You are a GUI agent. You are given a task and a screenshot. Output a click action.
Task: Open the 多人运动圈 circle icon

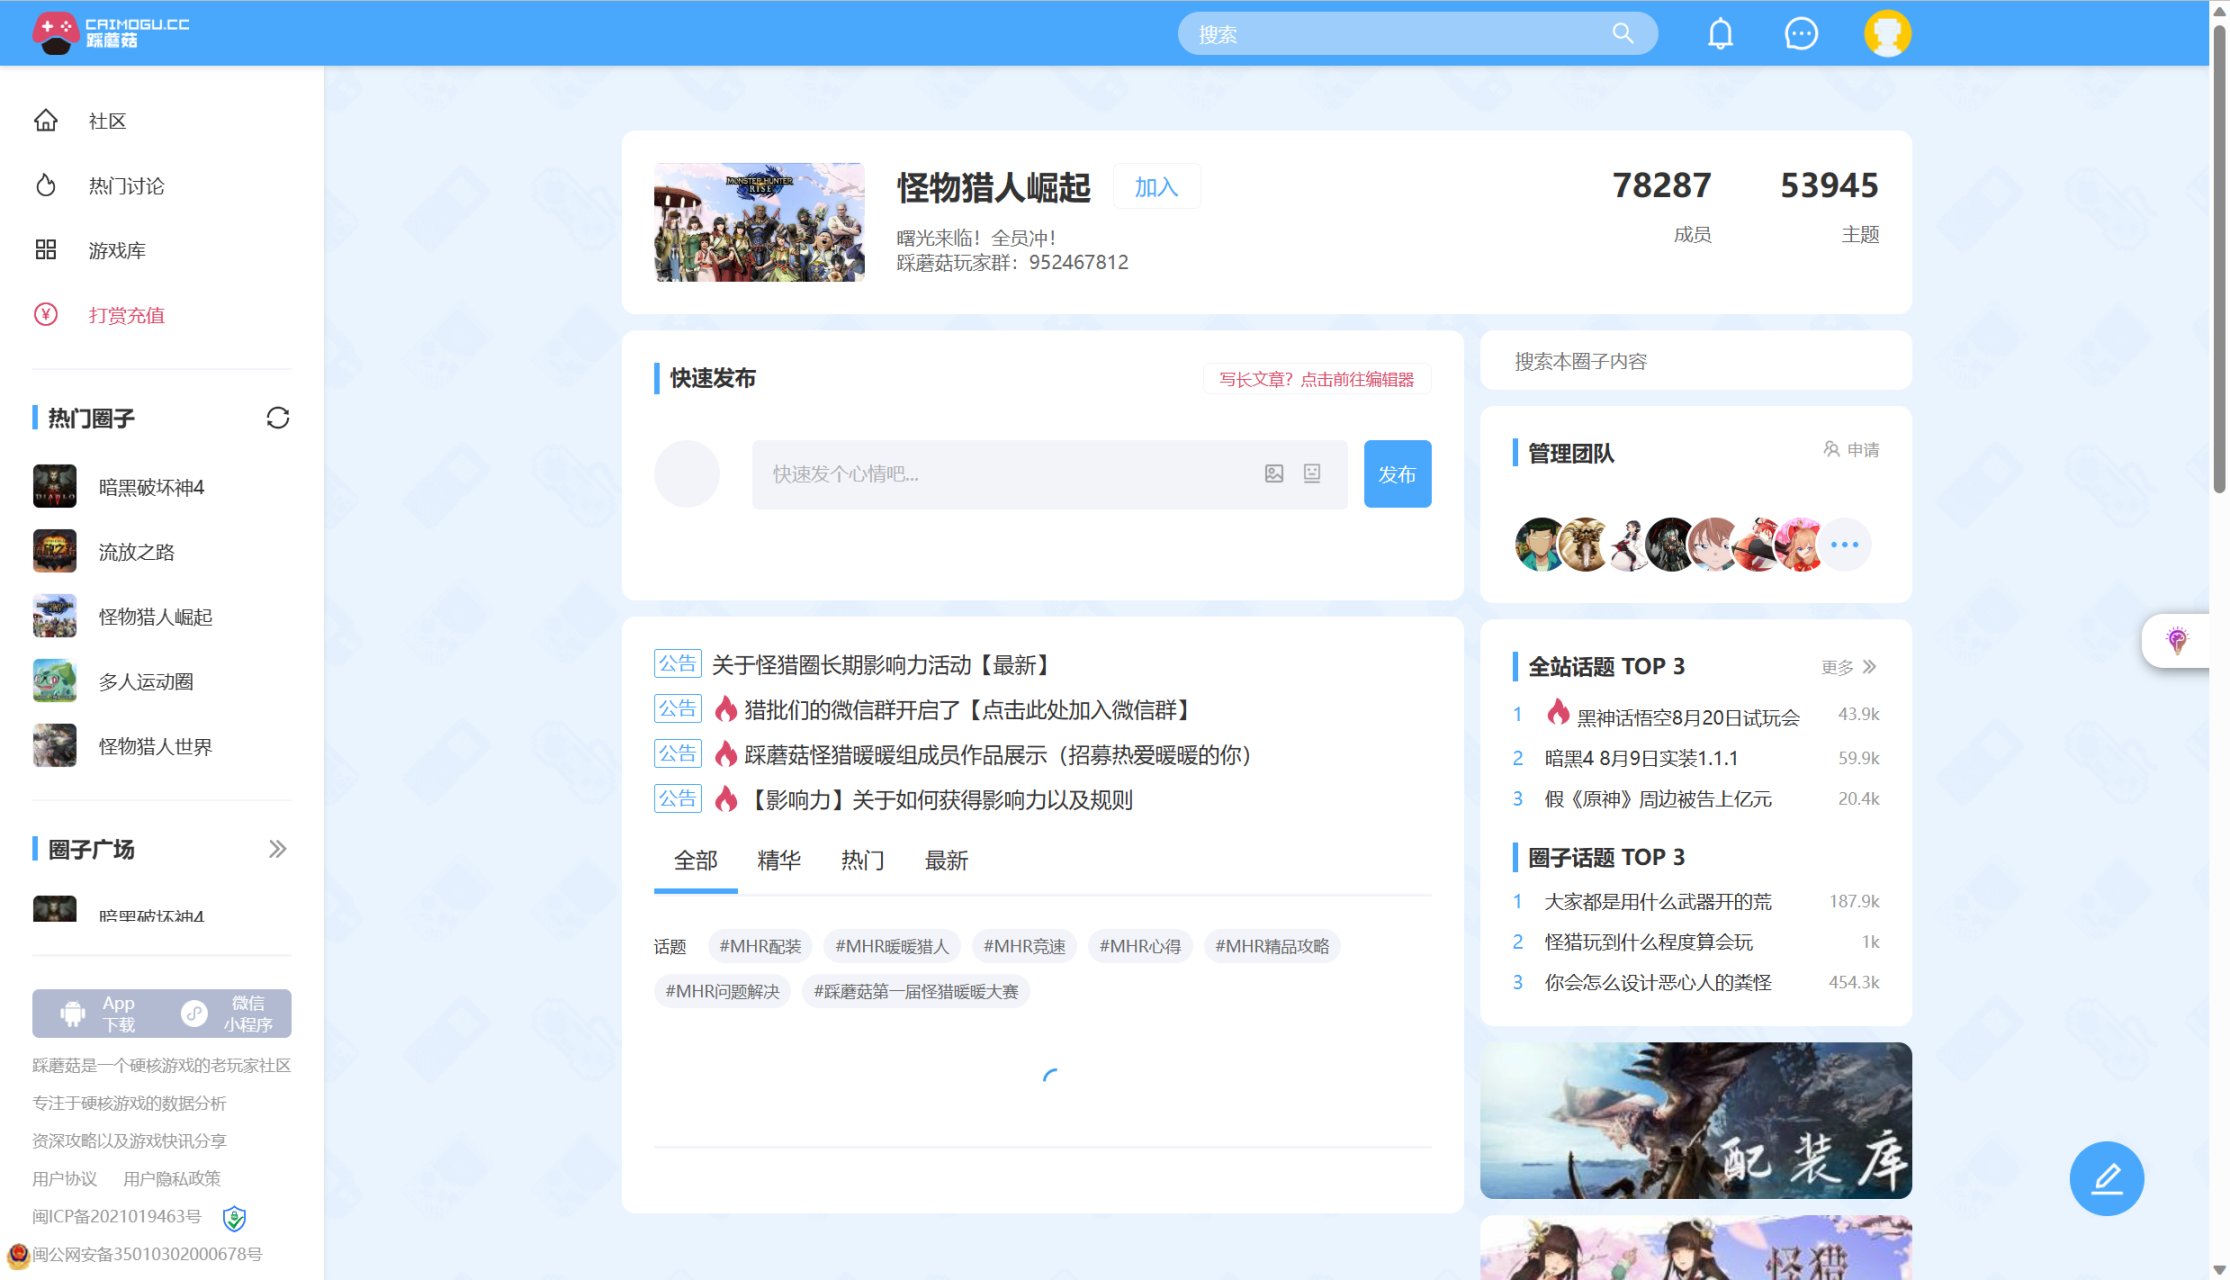coord(55,682)
